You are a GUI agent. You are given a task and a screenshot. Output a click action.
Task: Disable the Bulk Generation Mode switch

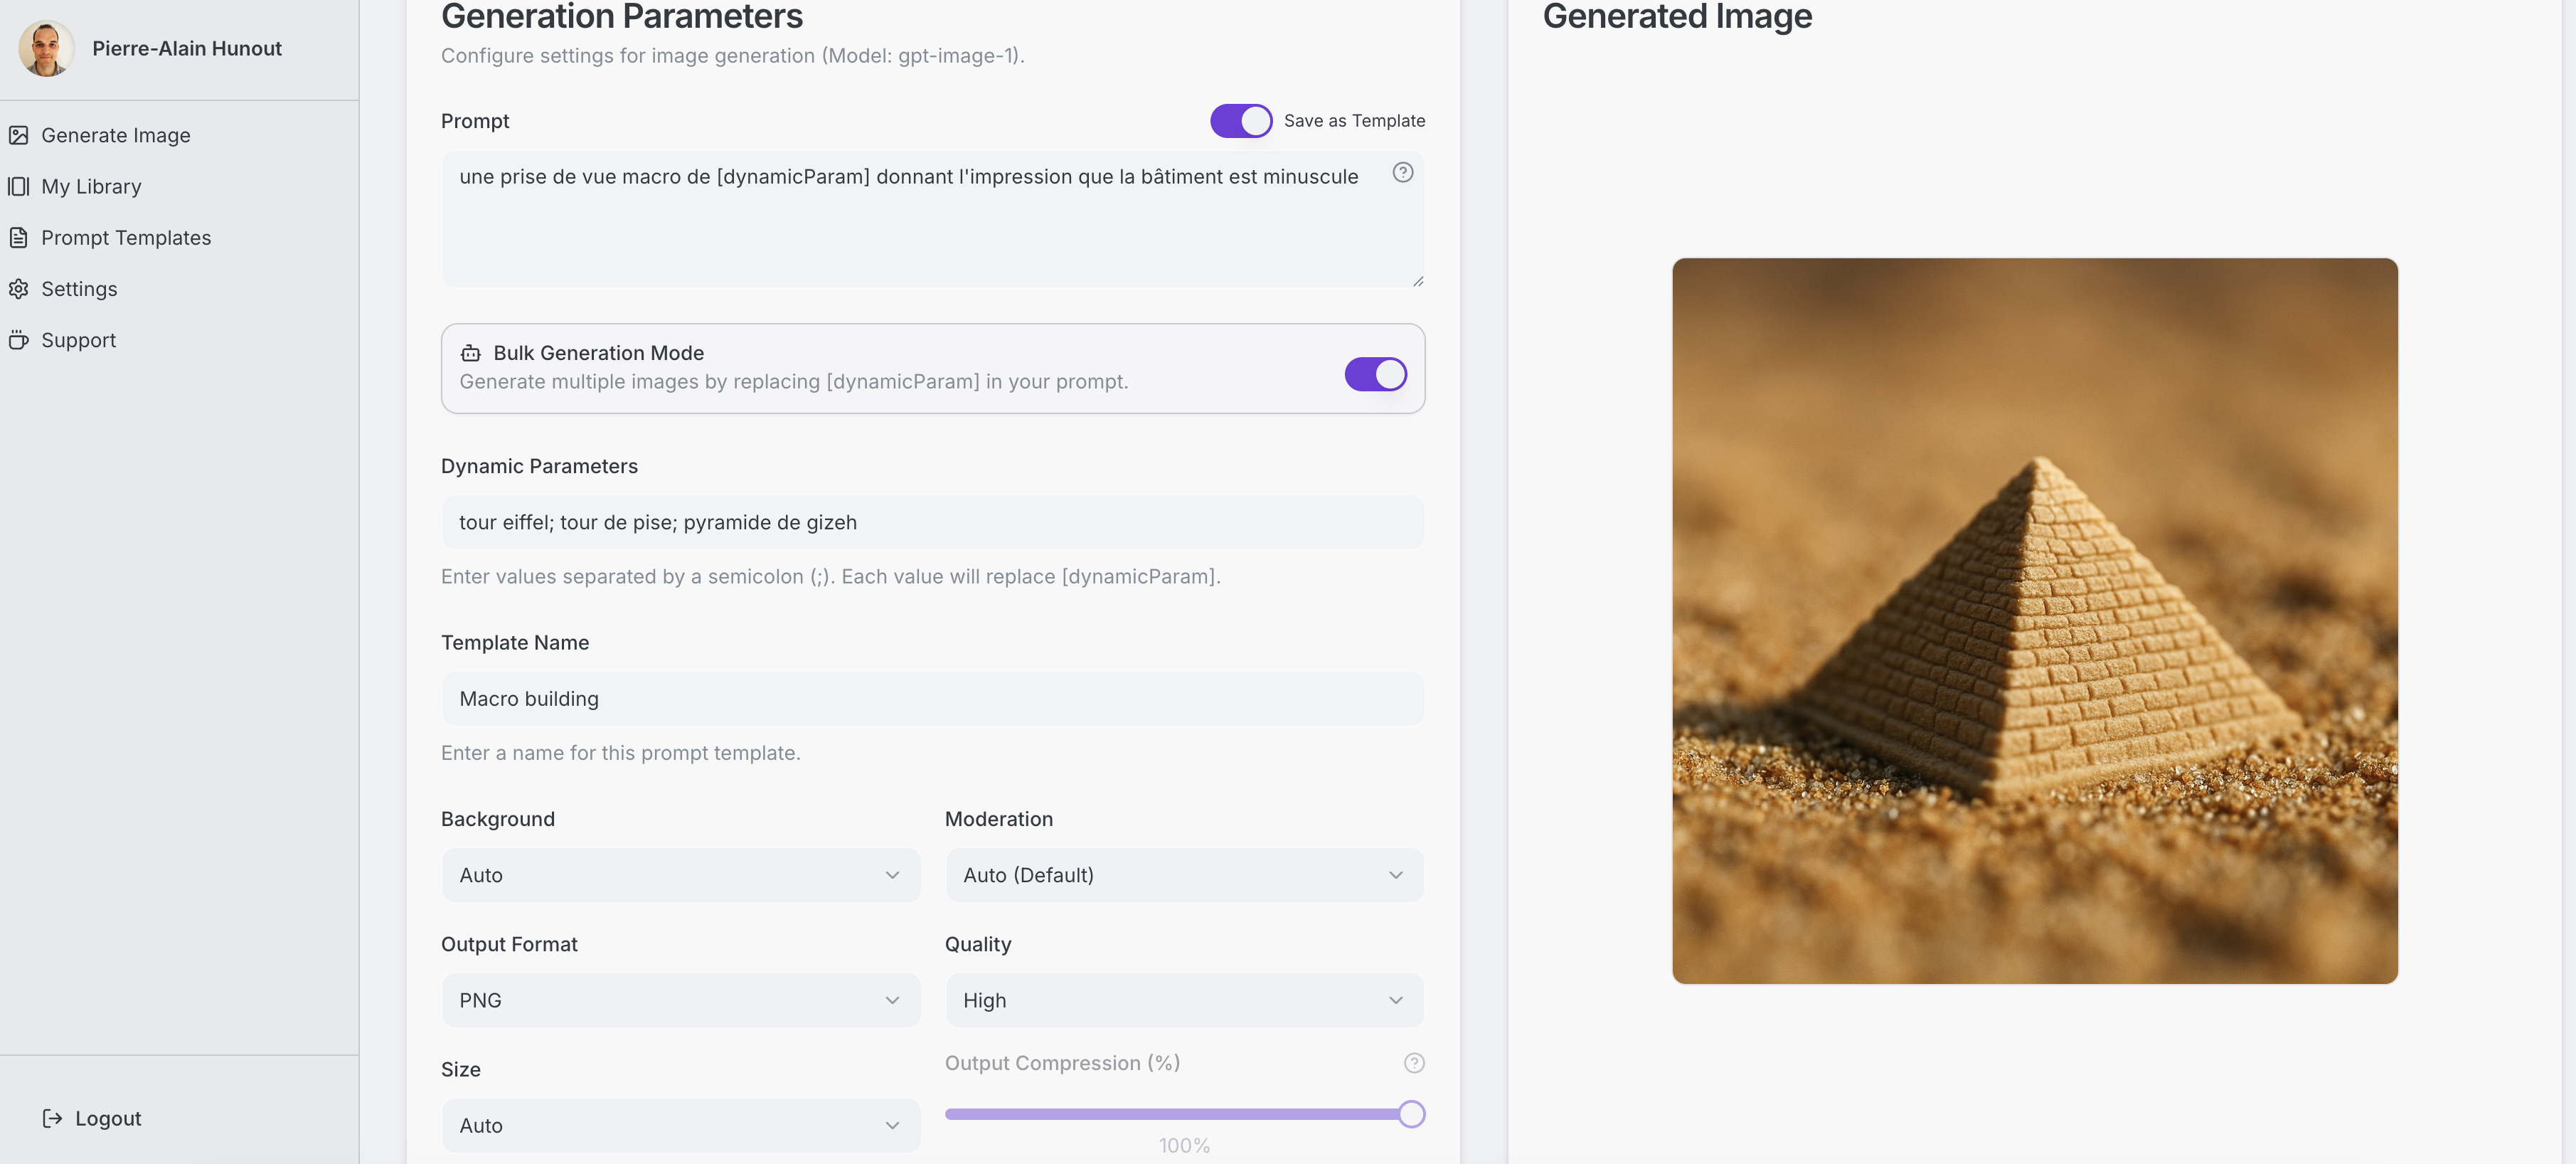tap(1375, 374)
